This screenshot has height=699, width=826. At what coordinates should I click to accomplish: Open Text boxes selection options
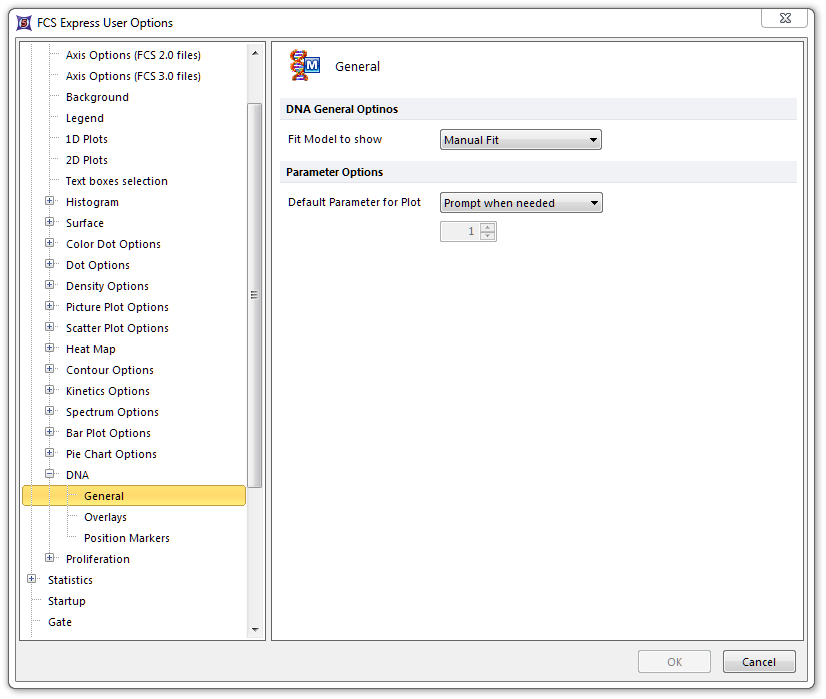coord(116,181)
